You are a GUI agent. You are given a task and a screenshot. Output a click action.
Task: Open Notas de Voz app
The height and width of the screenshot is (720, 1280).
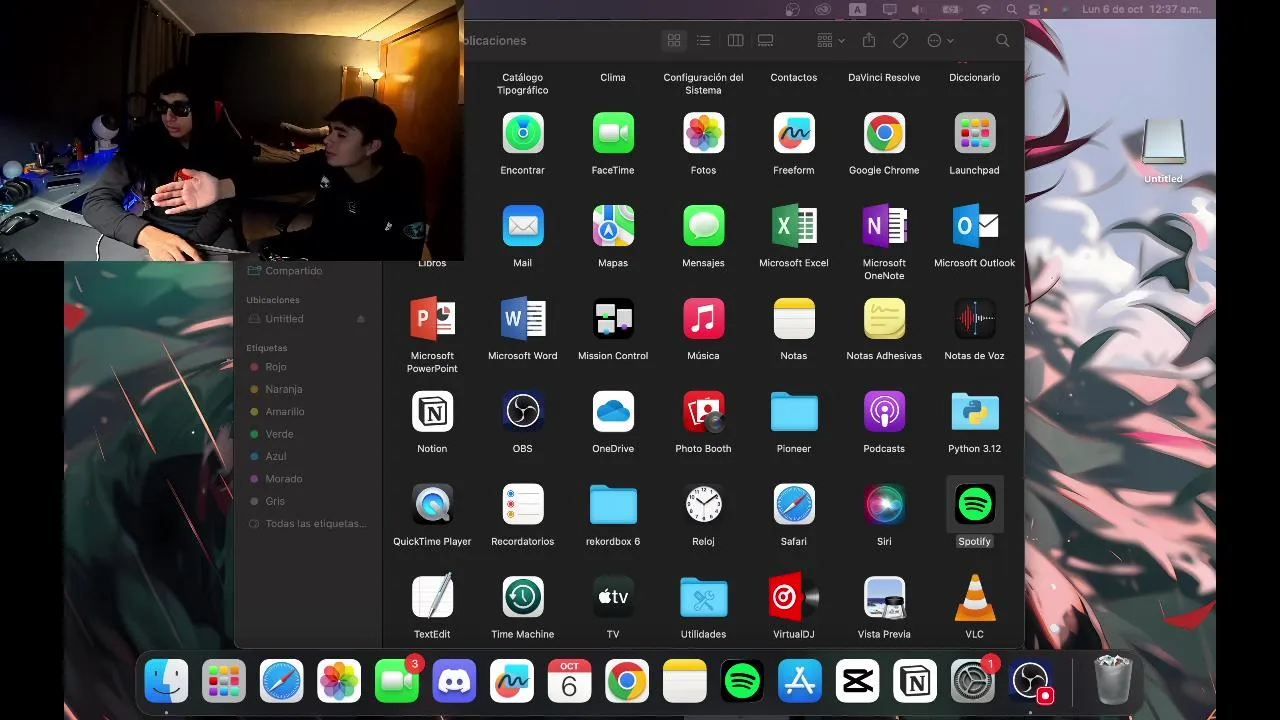point(975,319)
